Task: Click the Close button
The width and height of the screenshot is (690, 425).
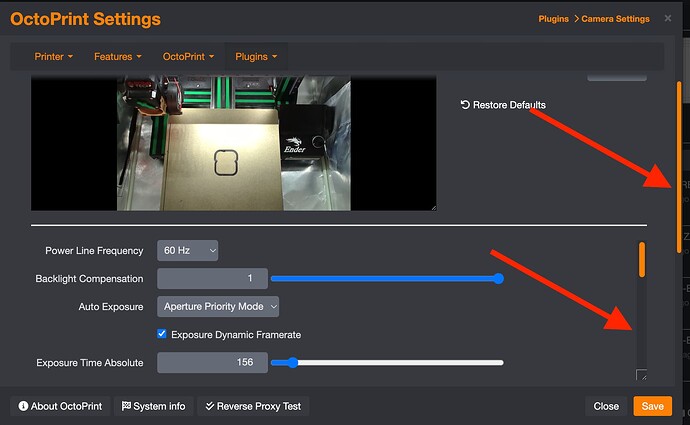Action: pyautogui.click(x=606, y=406)
